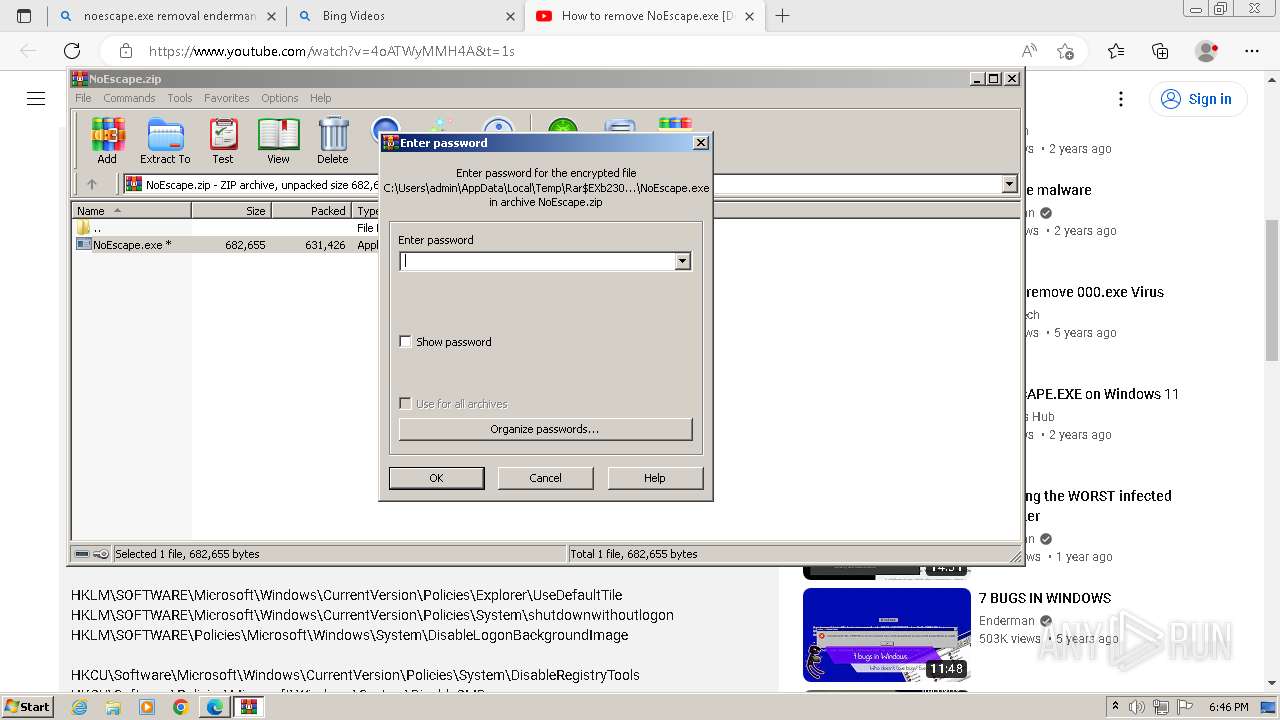This screenshot has width=1280, height=720.
Task: Show hidden system tray icons
Action: (1116, 707)
